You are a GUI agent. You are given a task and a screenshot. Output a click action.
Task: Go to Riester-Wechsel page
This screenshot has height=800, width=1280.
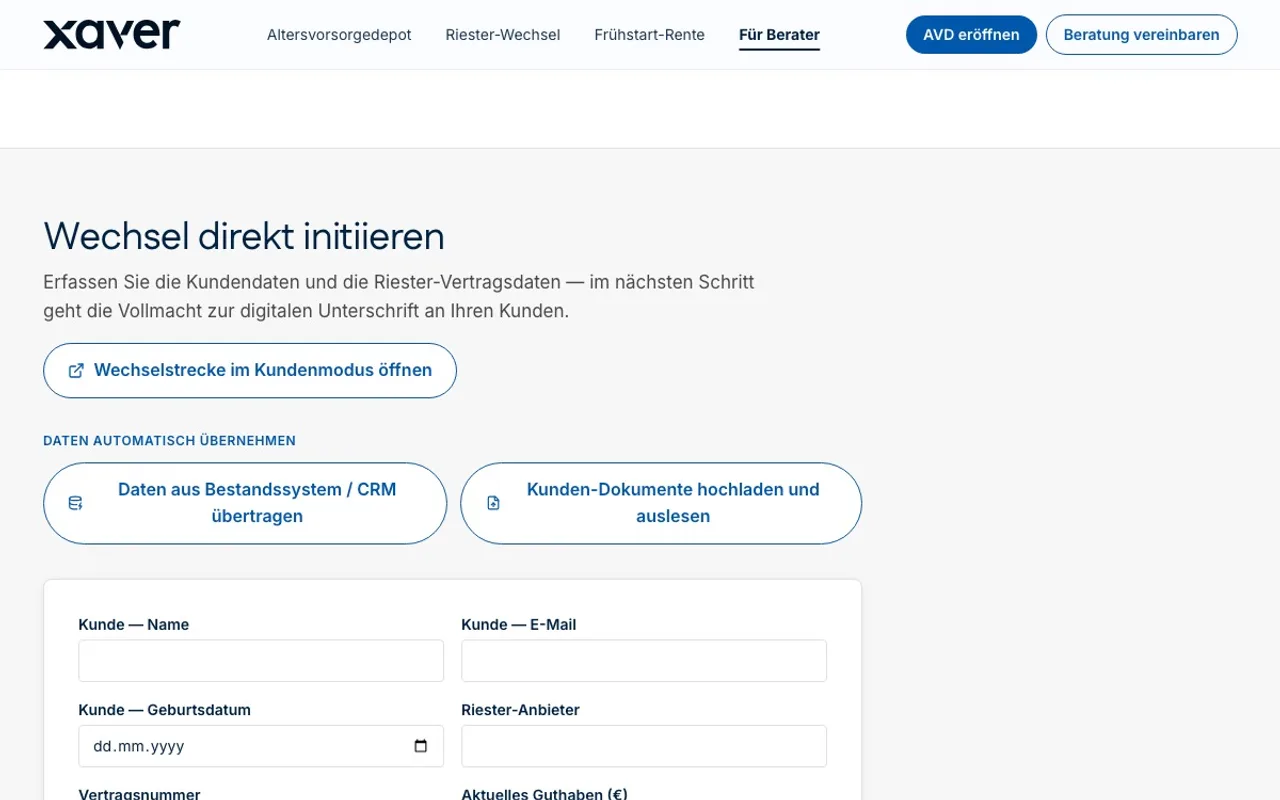click(503, 35)
